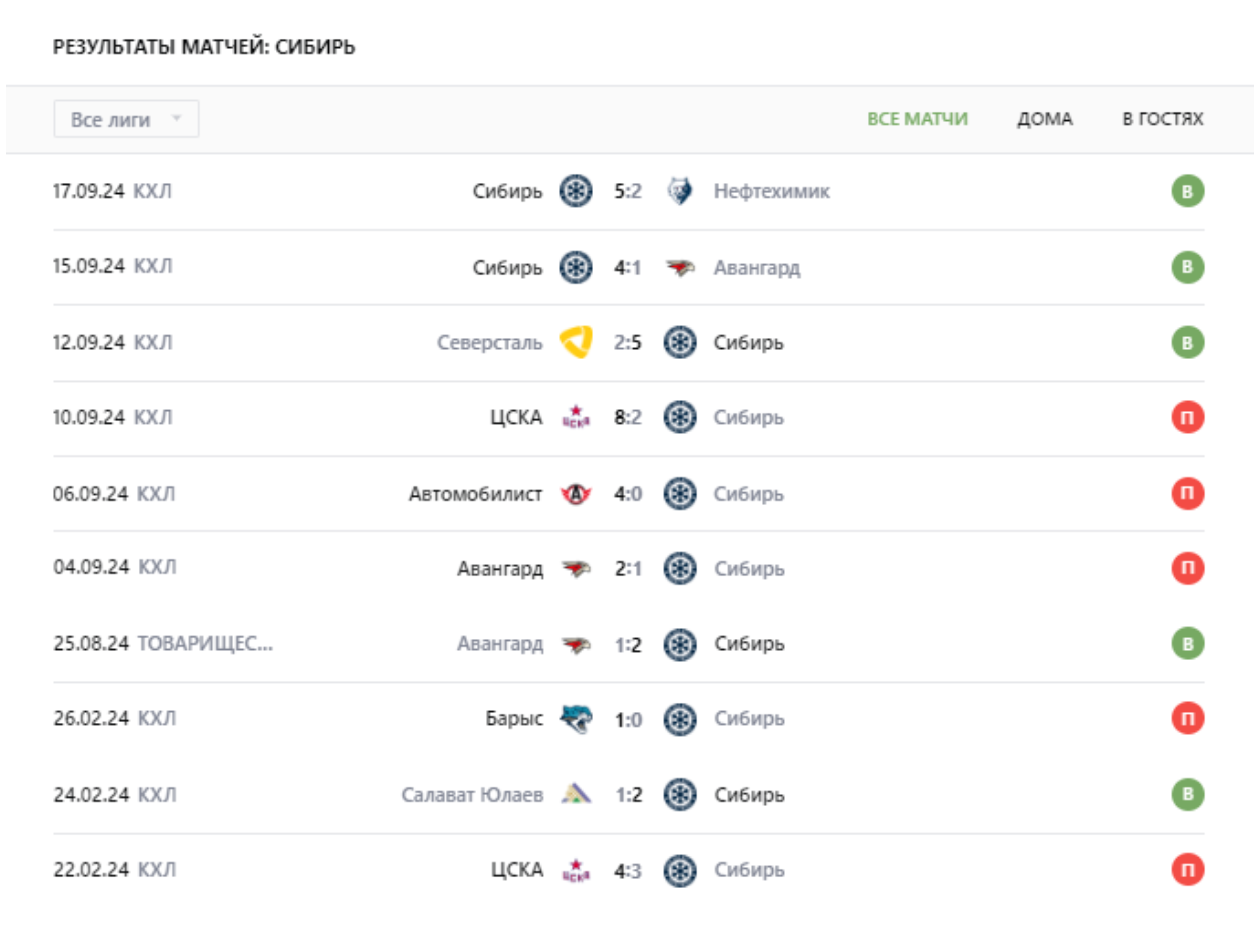1260x928 pixels.
Task: Select the Все матчи tab
Action: pyautogui.click(x=917, y=120)
